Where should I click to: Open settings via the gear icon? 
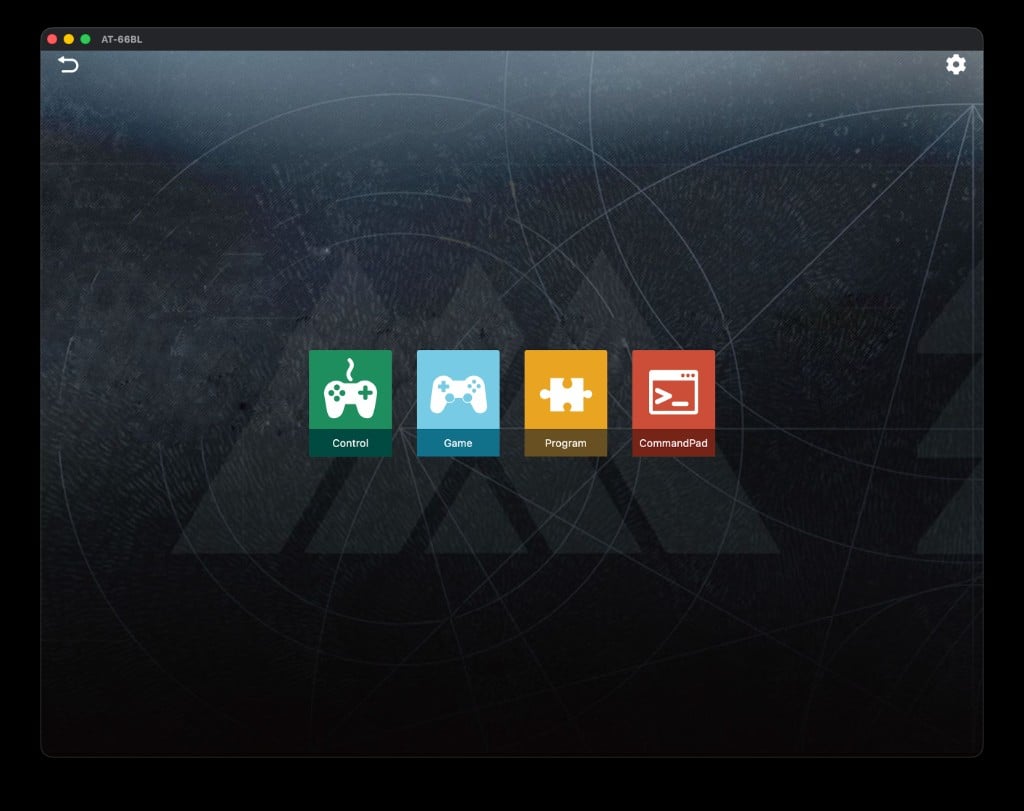coord(955,64)
